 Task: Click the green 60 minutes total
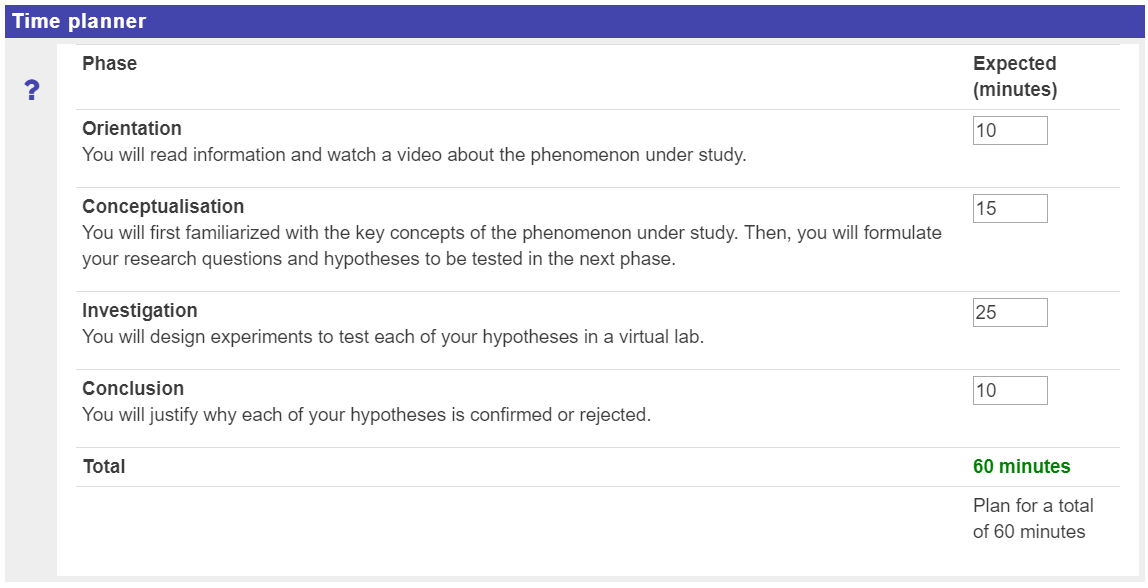[1021, 466]
